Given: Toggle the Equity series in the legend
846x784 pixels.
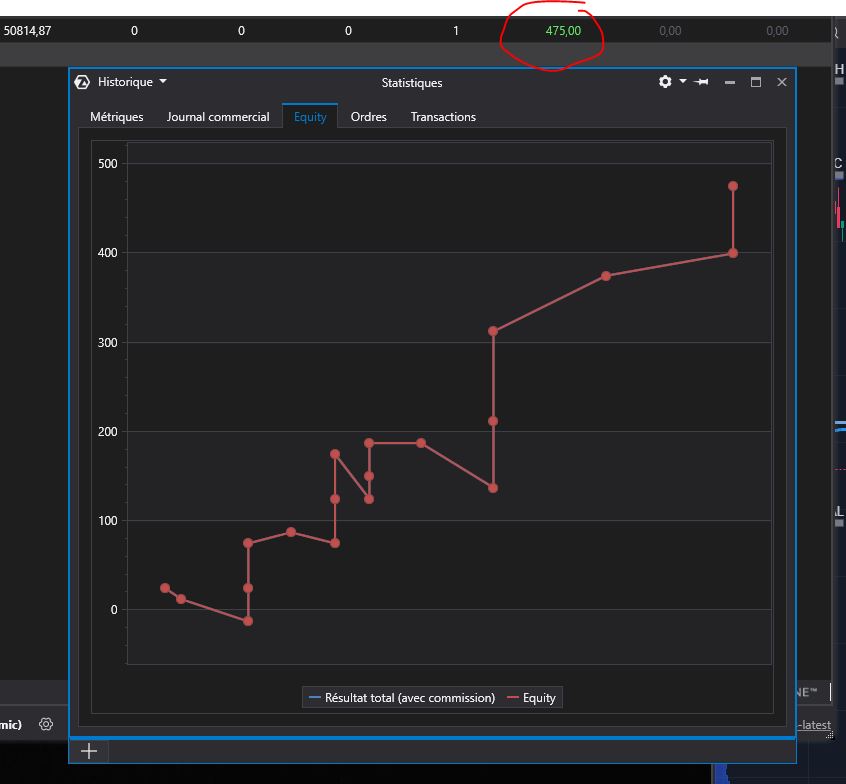Looking at the screenshot, I should pyautogui.click(x=532, y=698).
